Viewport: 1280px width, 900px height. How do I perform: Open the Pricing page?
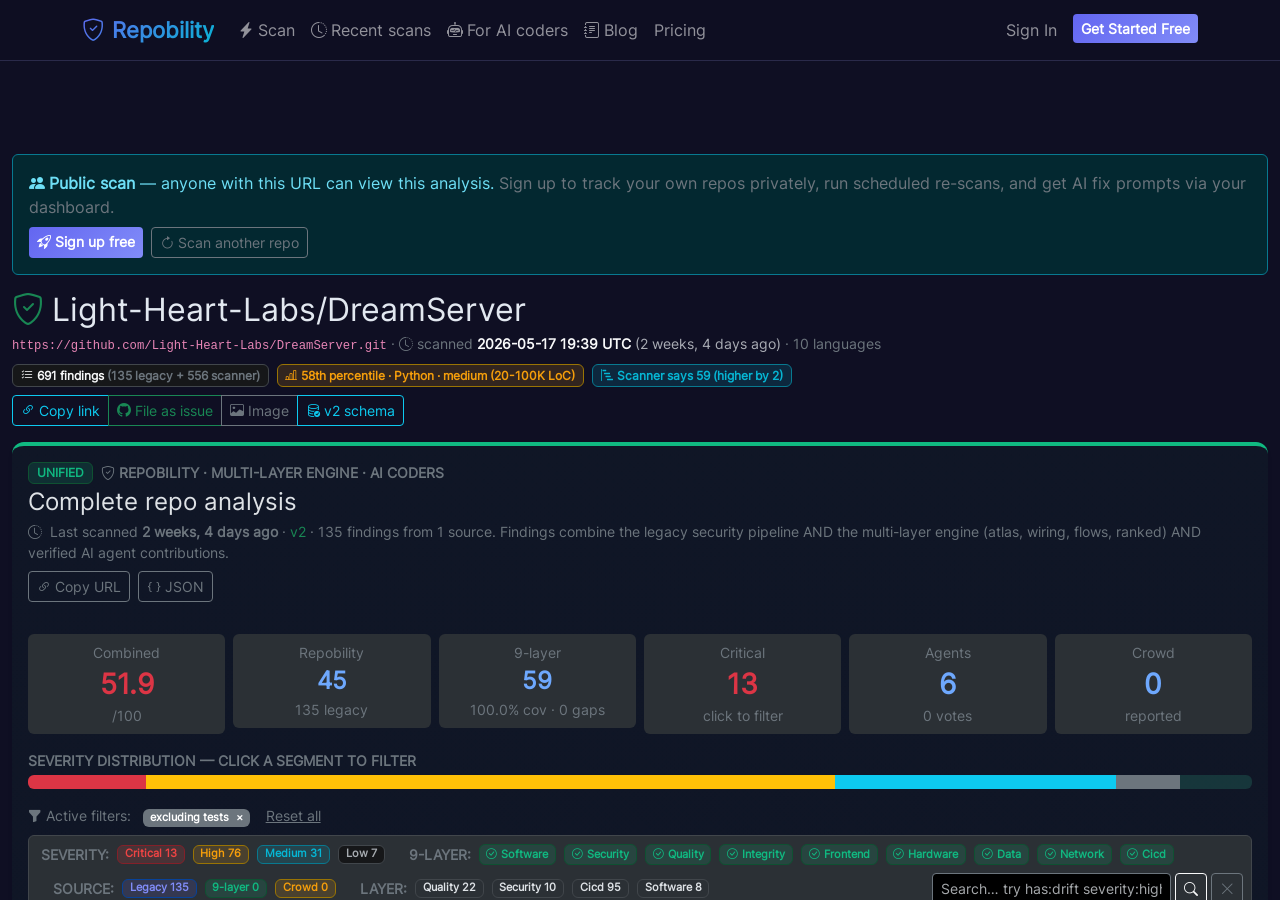[680, 30]
